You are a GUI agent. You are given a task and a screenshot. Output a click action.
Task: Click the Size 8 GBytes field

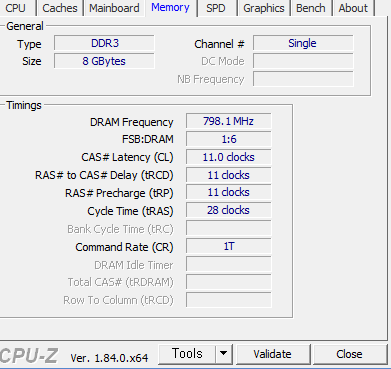104,61
